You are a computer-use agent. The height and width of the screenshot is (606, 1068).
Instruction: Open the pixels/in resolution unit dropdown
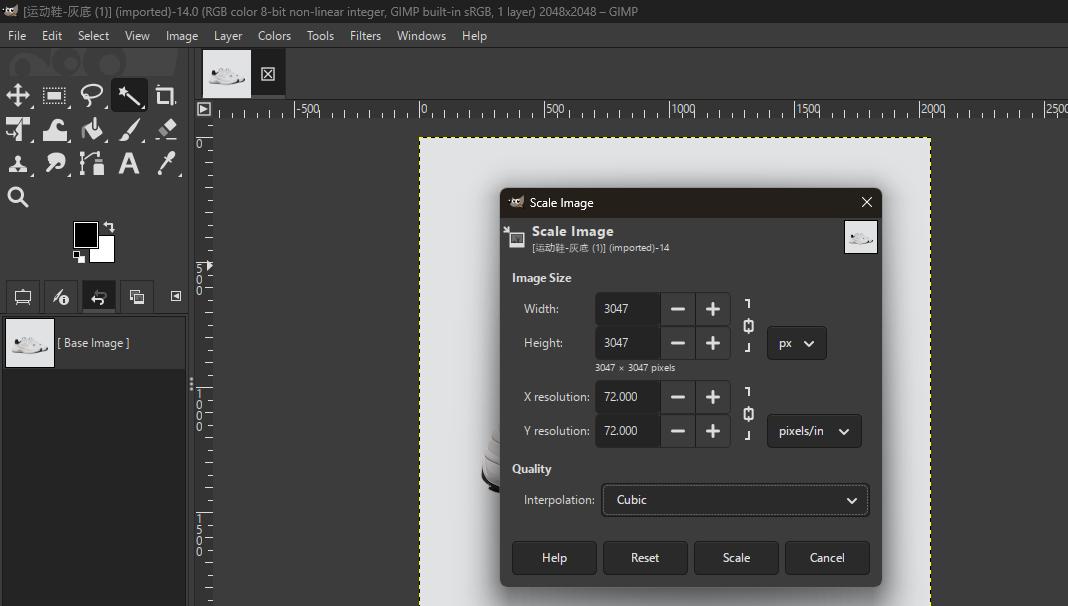point(813,431)
